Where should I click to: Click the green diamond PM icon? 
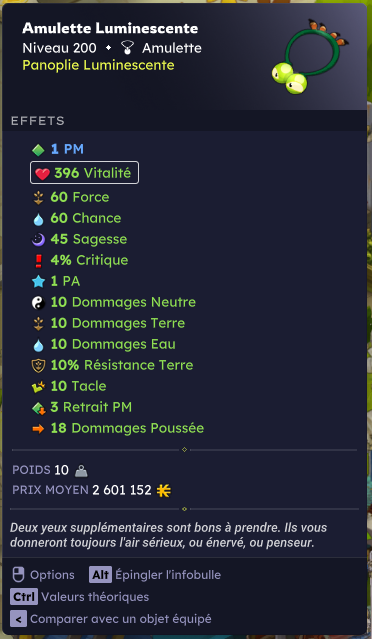[38, 150]
